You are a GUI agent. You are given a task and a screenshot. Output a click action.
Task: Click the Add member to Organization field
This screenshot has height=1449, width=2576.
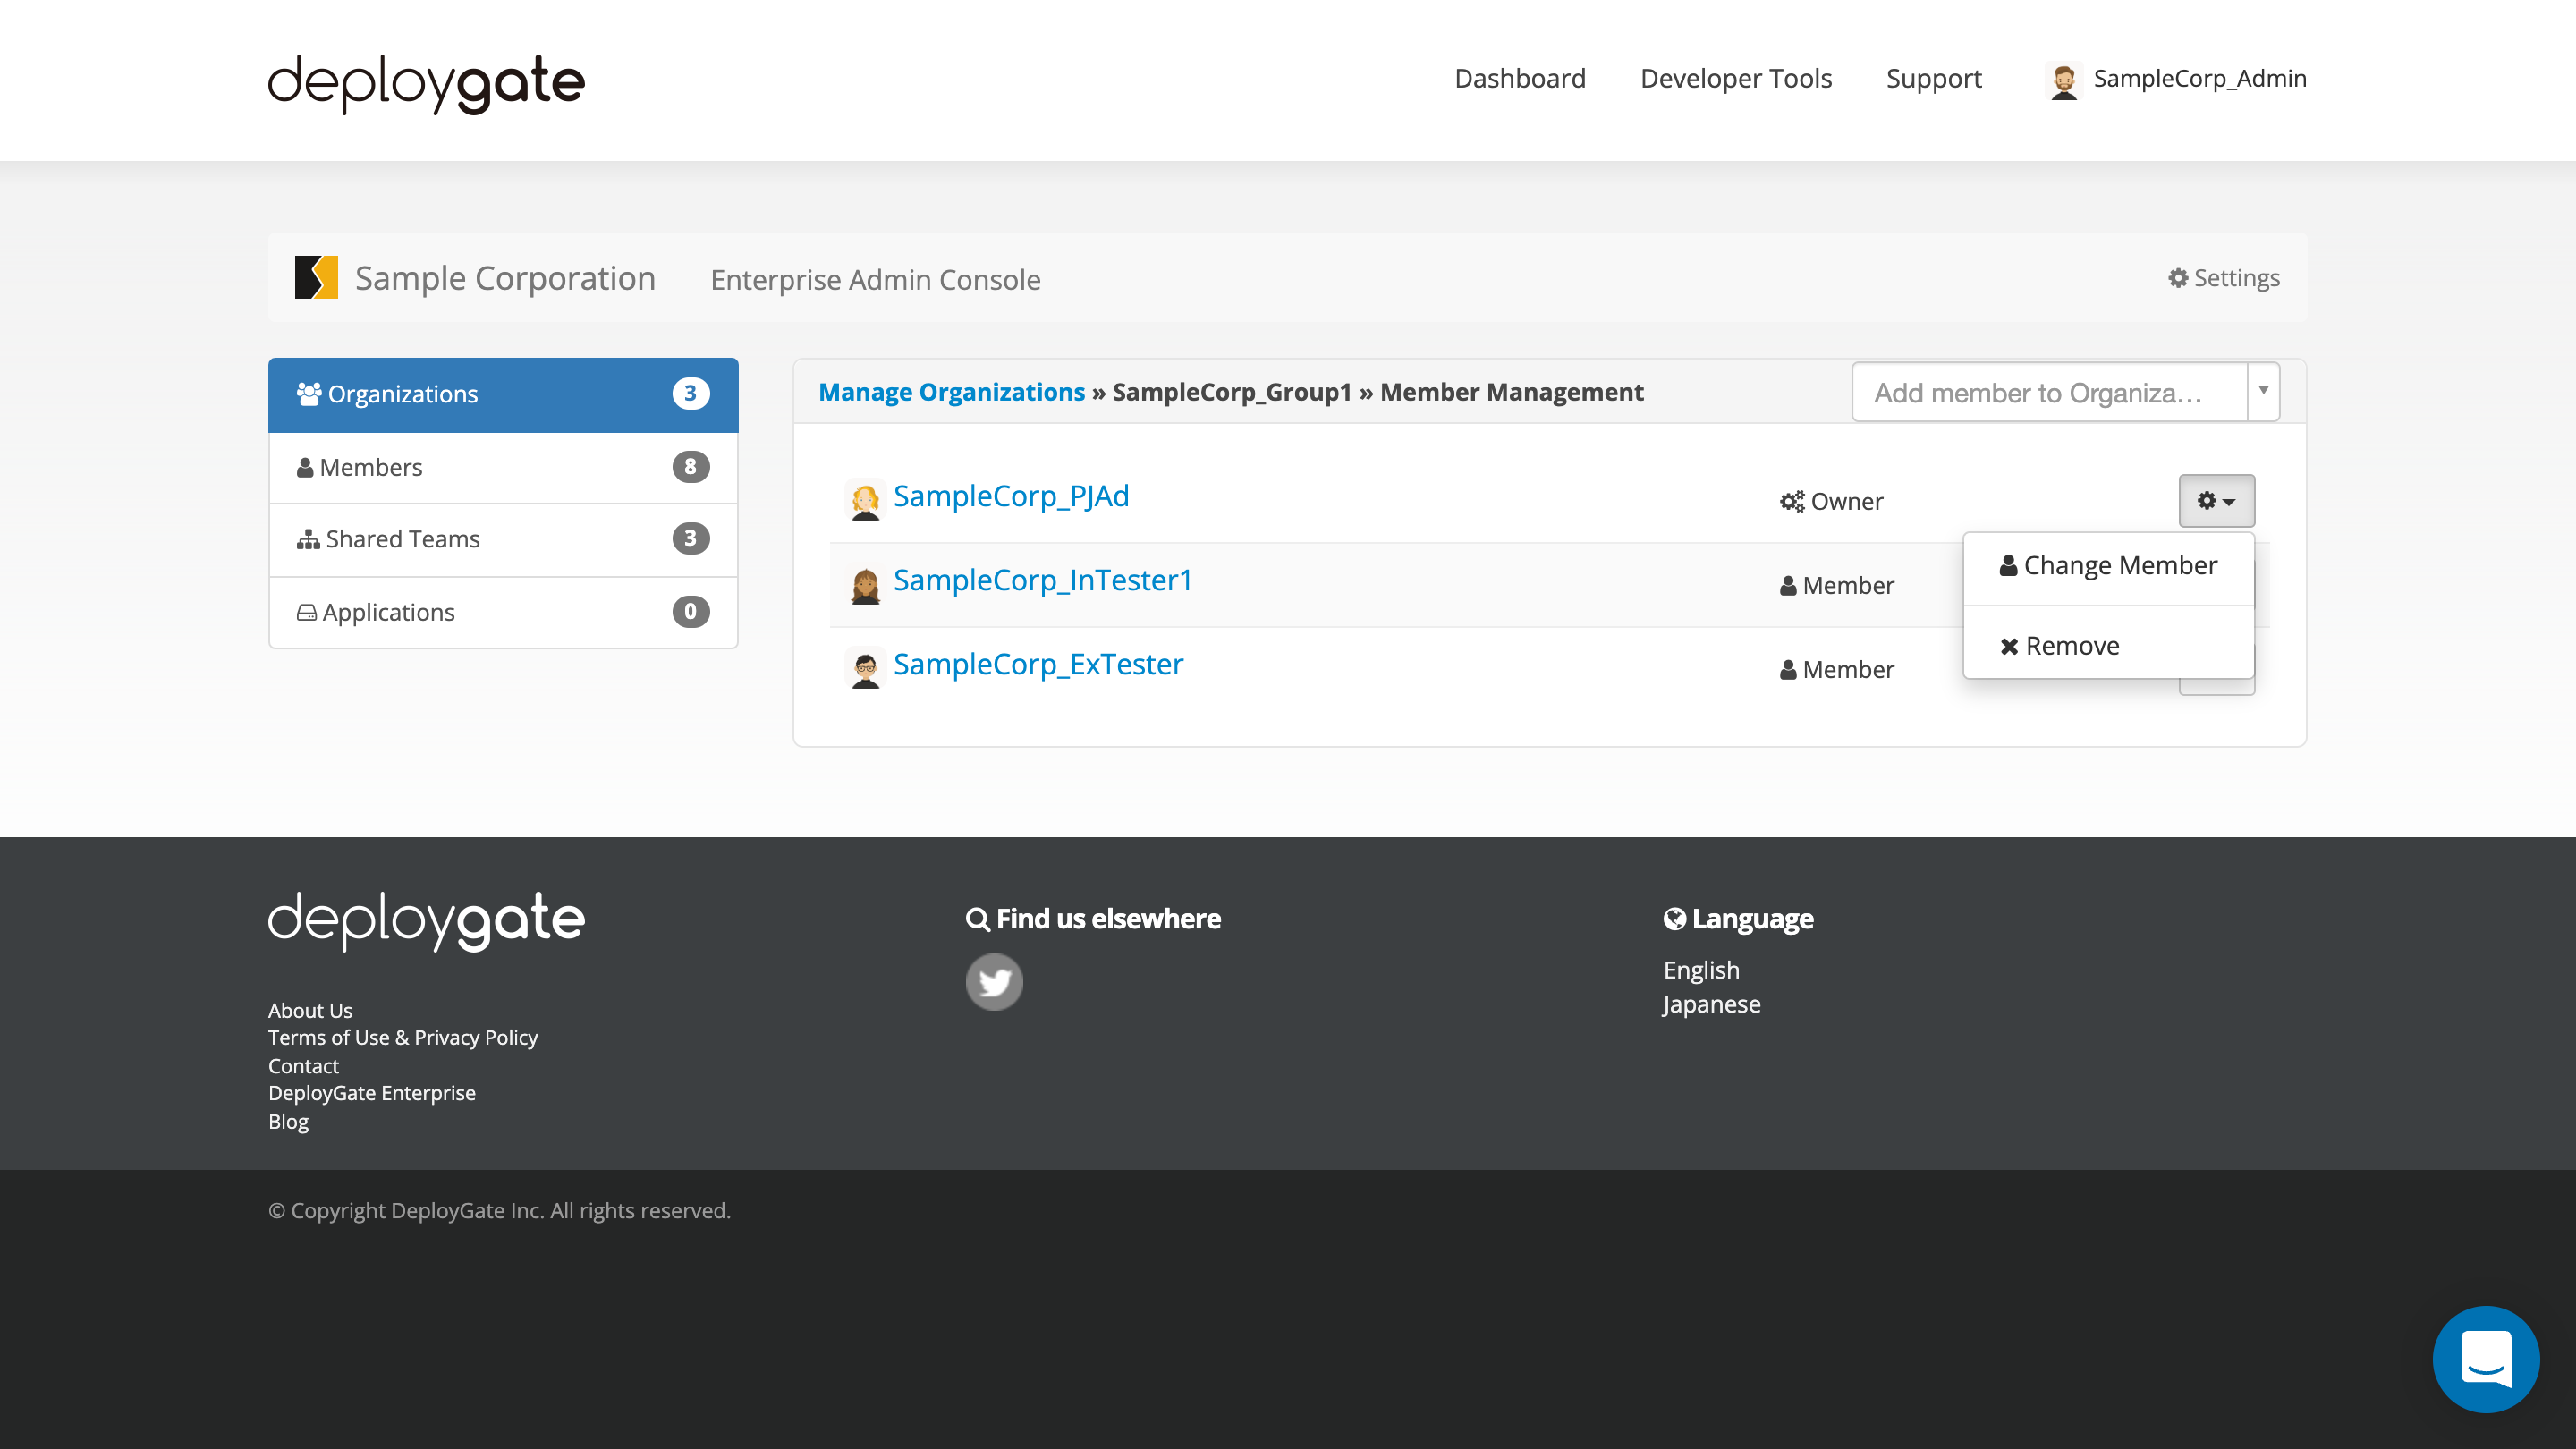2049,392
